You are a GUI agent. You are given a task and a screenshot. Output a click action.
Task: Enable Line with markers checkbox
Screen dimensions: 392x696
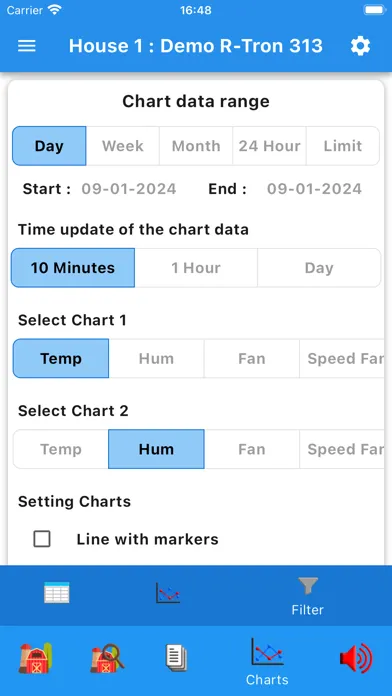pyautogui.click(x=42, y=539)
